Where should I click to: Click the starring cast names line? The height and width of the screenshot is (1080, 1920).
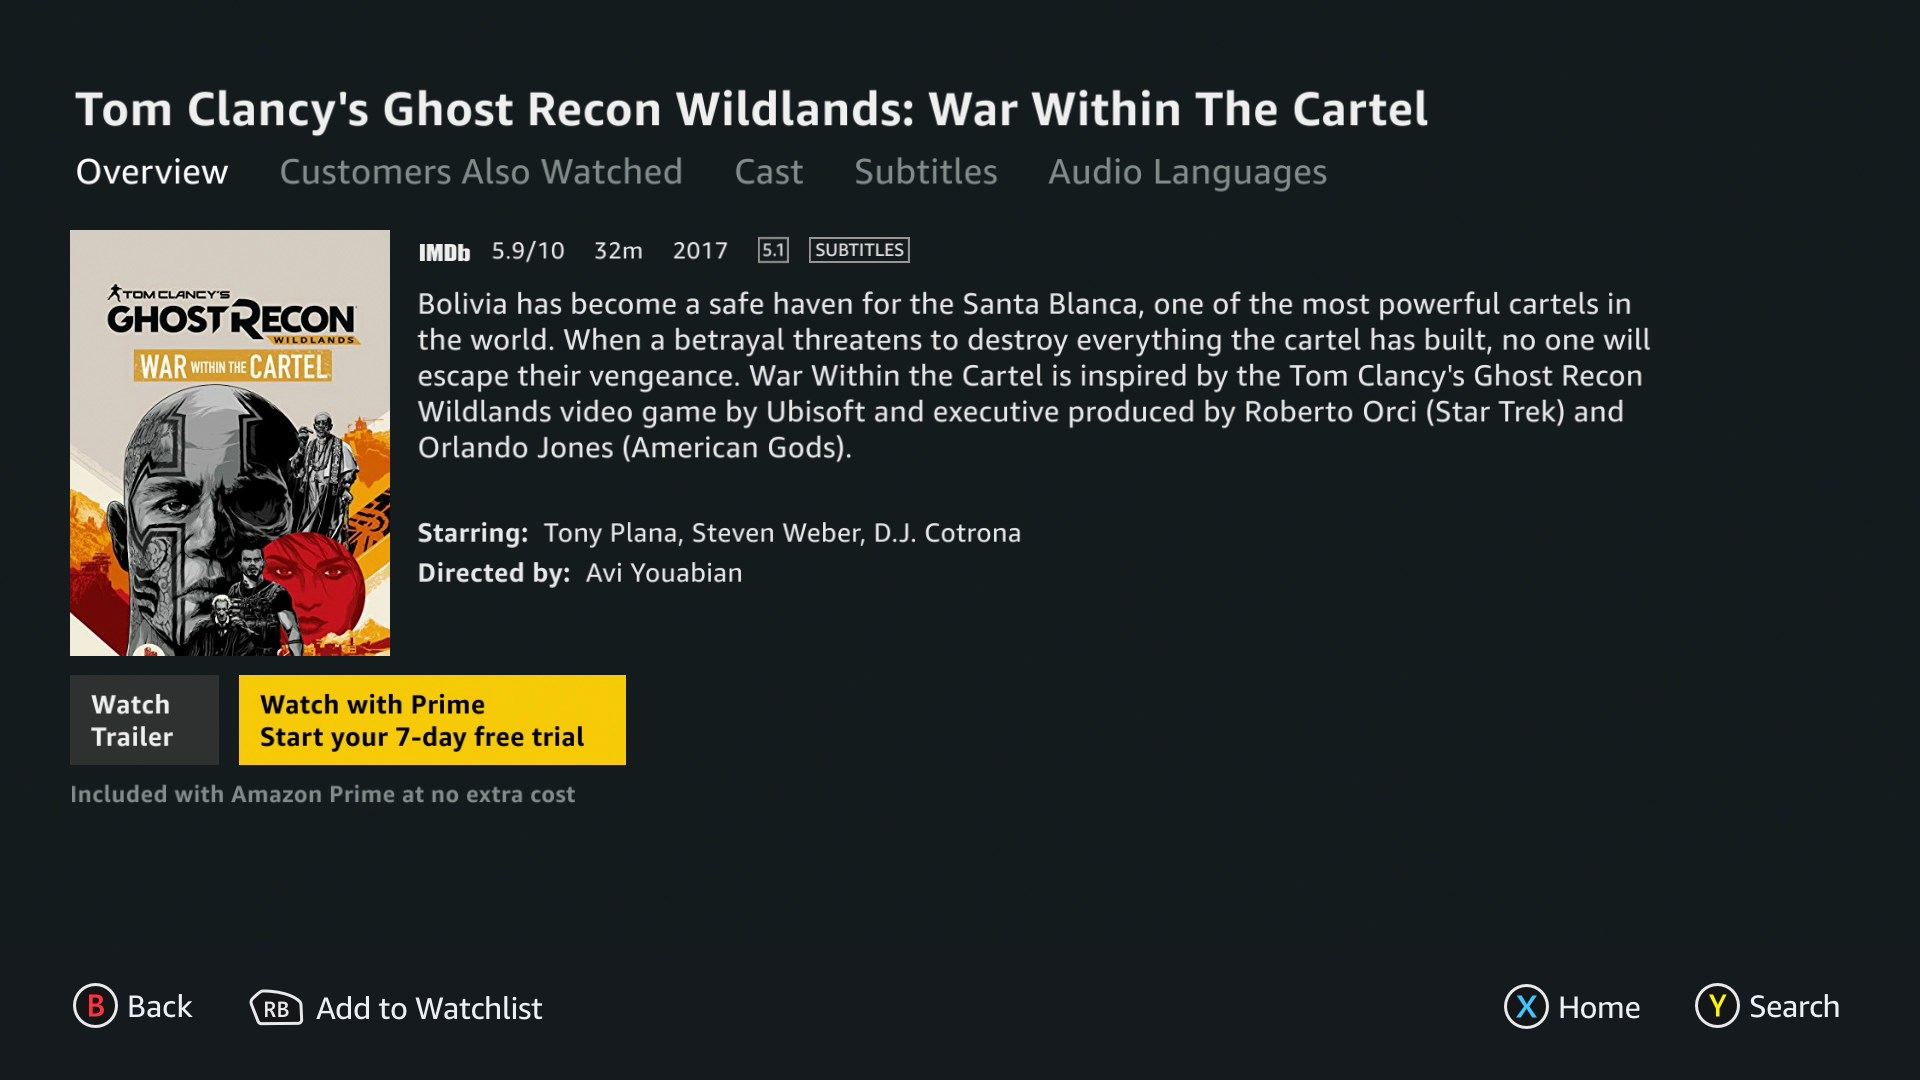(781, 533)
